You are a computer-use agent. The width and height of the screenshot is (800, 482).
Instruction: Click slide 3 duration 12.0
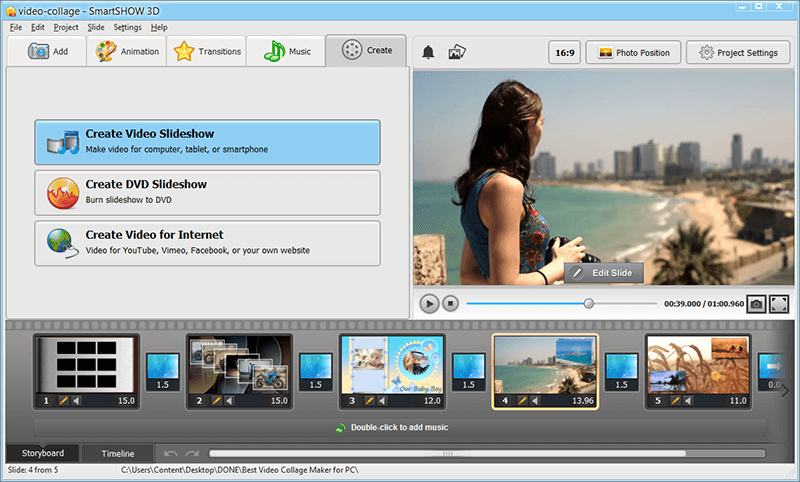432,401
